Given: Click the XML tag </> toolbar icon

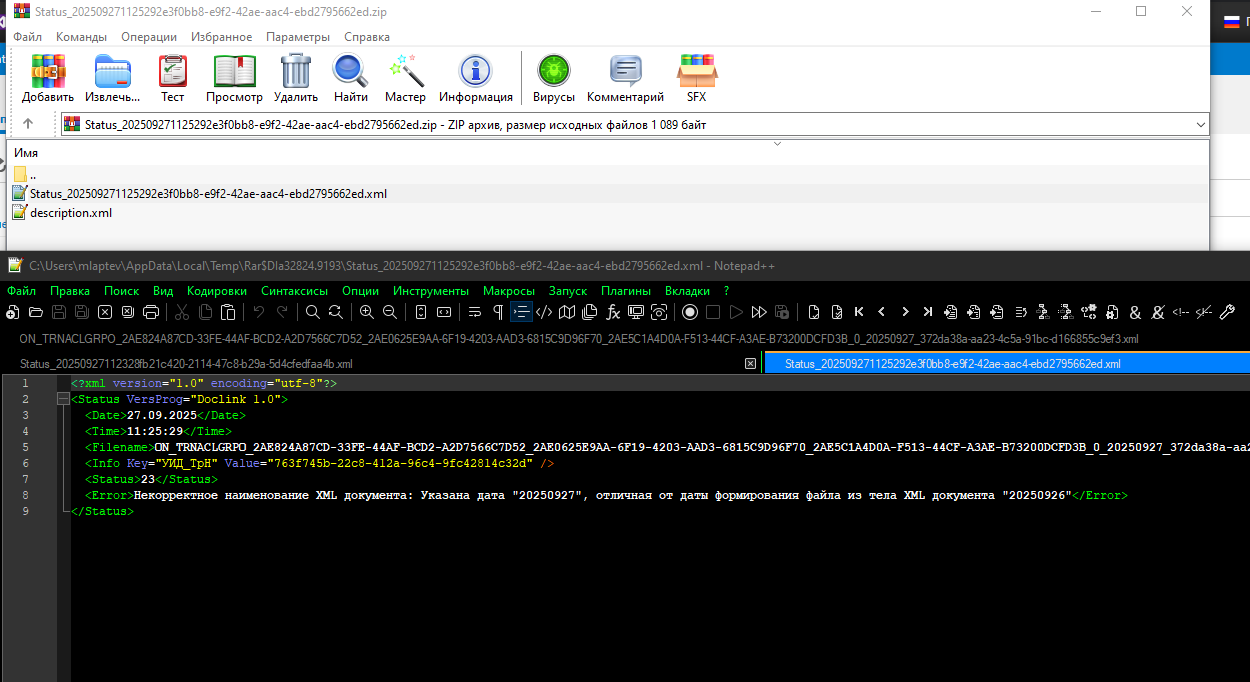Looking at the screenshot, I should click(x=544, y=312).
